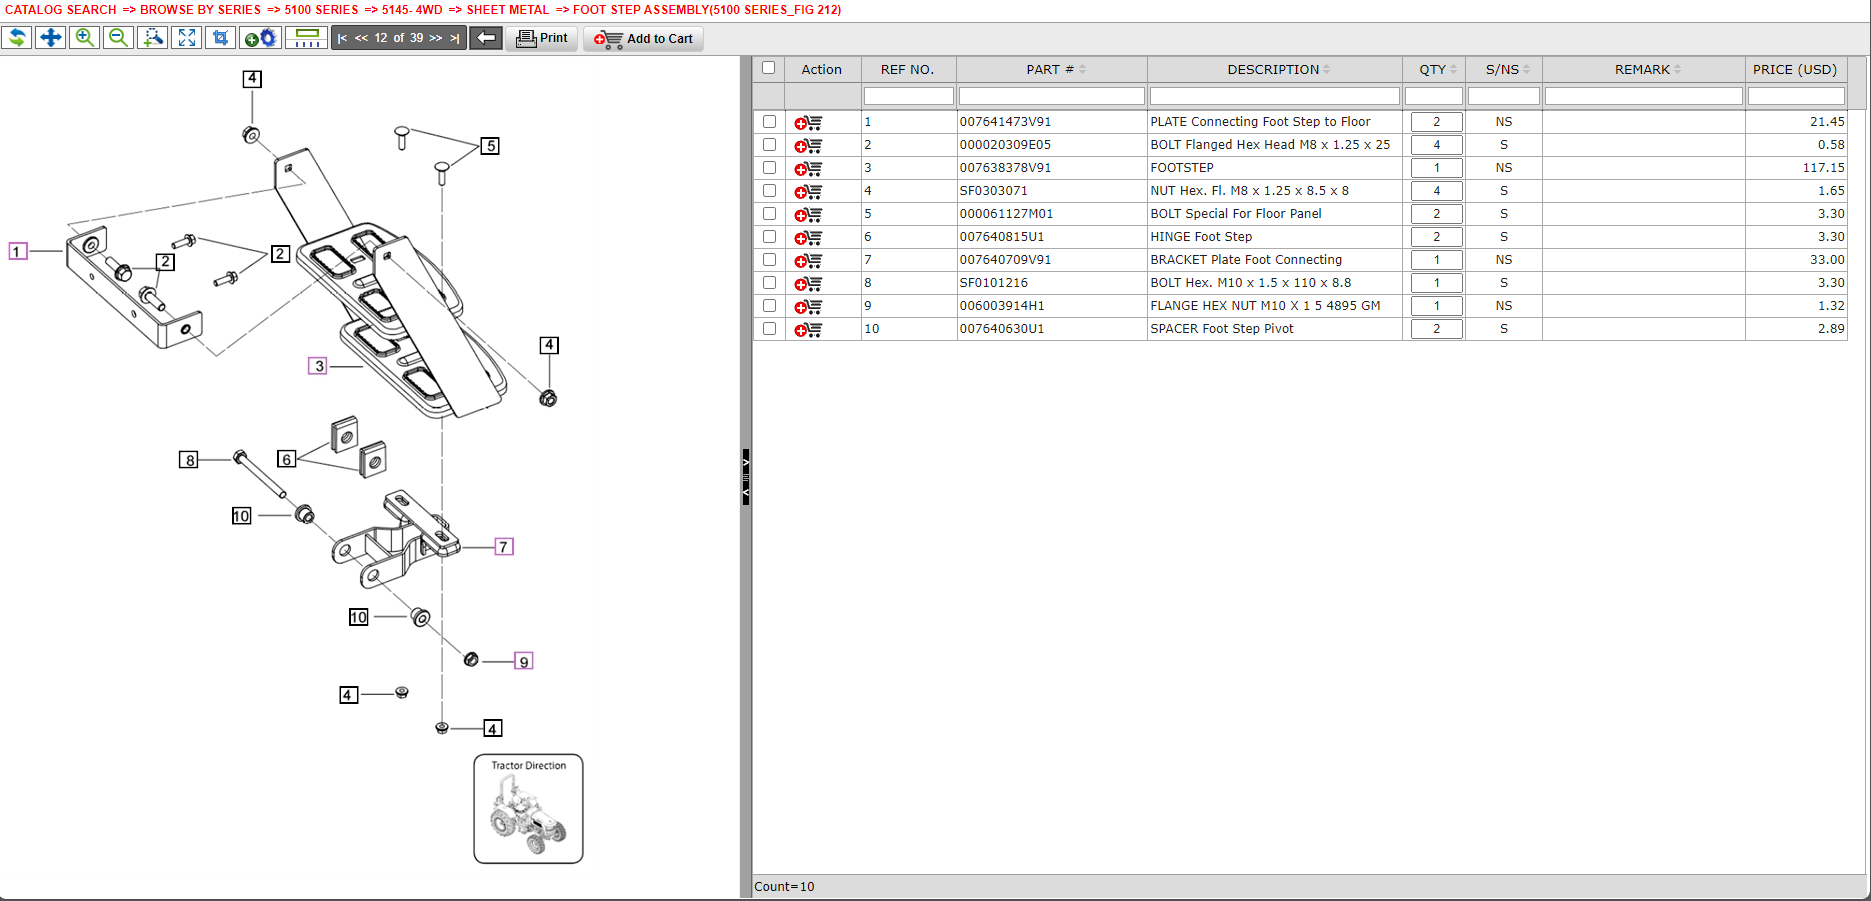Activate the fit-to-screen expand icon
The height and width of the screenshot is (901, 1871).
point(187,38)
